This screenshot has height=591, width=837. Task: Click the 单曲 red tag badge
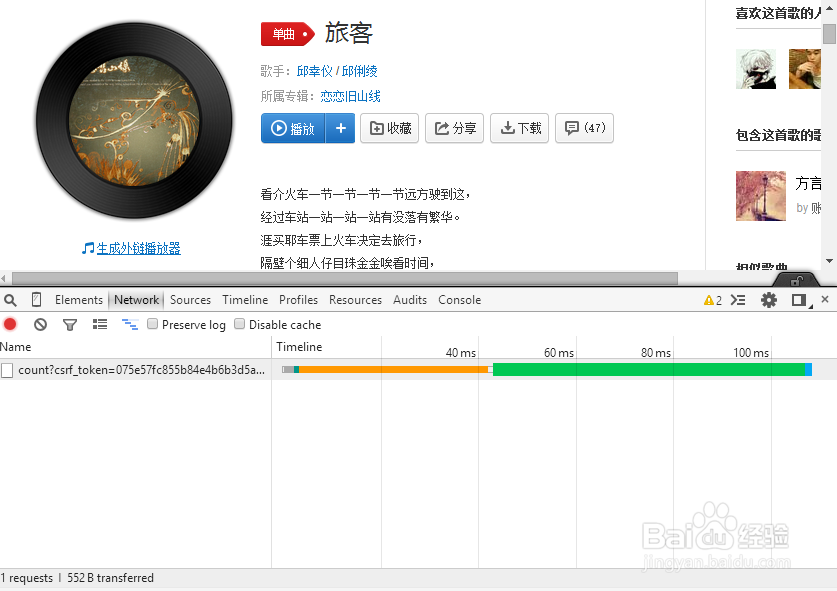coord(288,34)
